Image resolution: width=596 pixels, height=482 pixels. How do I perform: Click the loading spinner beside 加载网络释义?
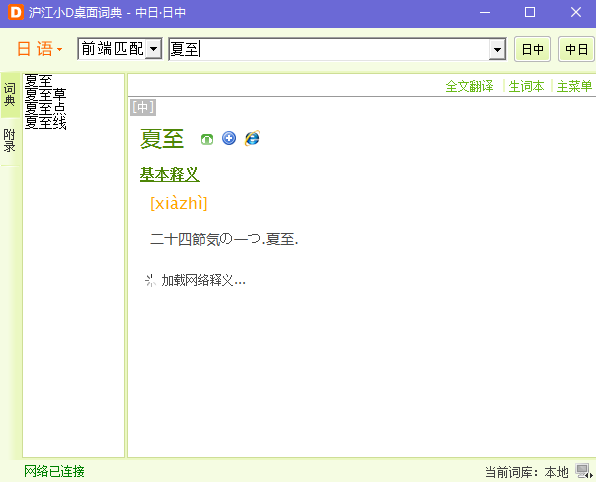(151, 281)
